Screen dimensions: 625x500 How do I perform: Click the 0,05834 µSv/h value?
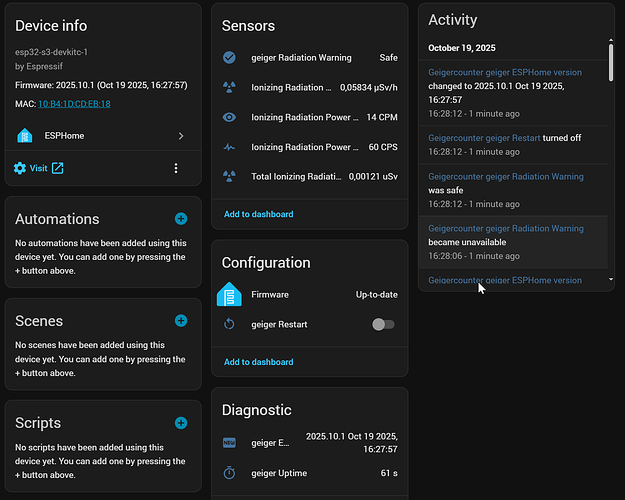point(369,87)
